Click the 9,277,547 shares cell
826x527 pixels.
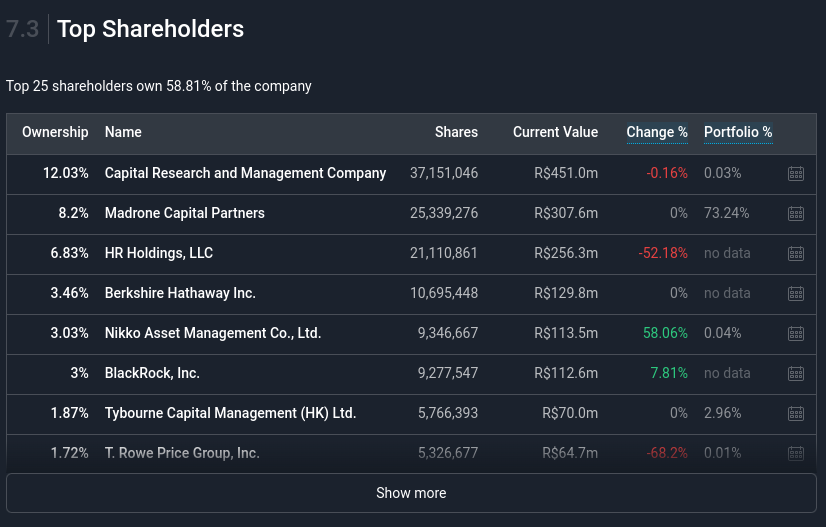(448, 373)
